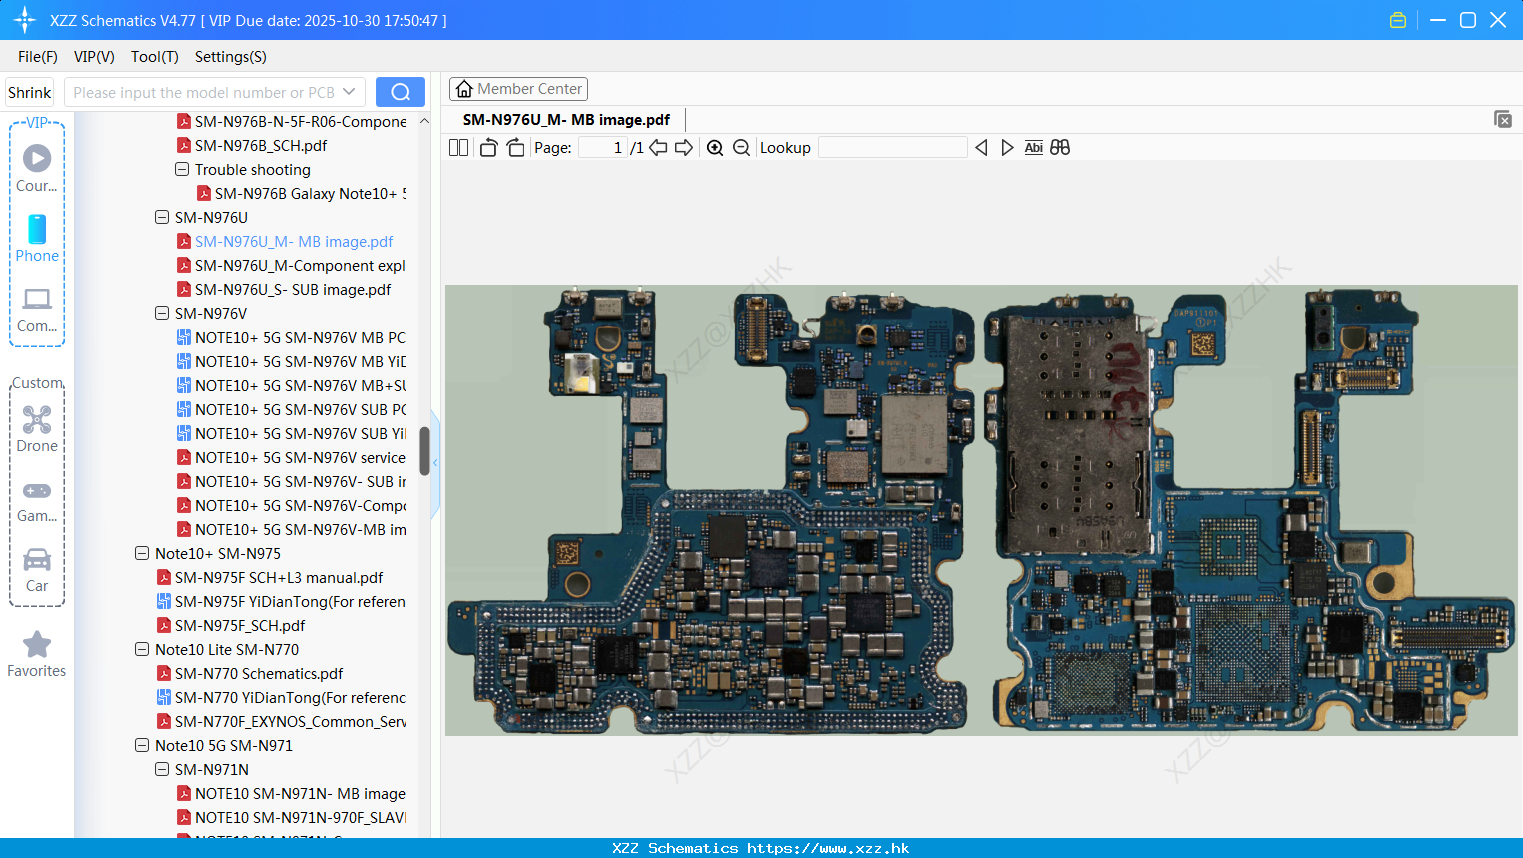Click the yellow toolbox icon in title bar

click(1398, 20)
